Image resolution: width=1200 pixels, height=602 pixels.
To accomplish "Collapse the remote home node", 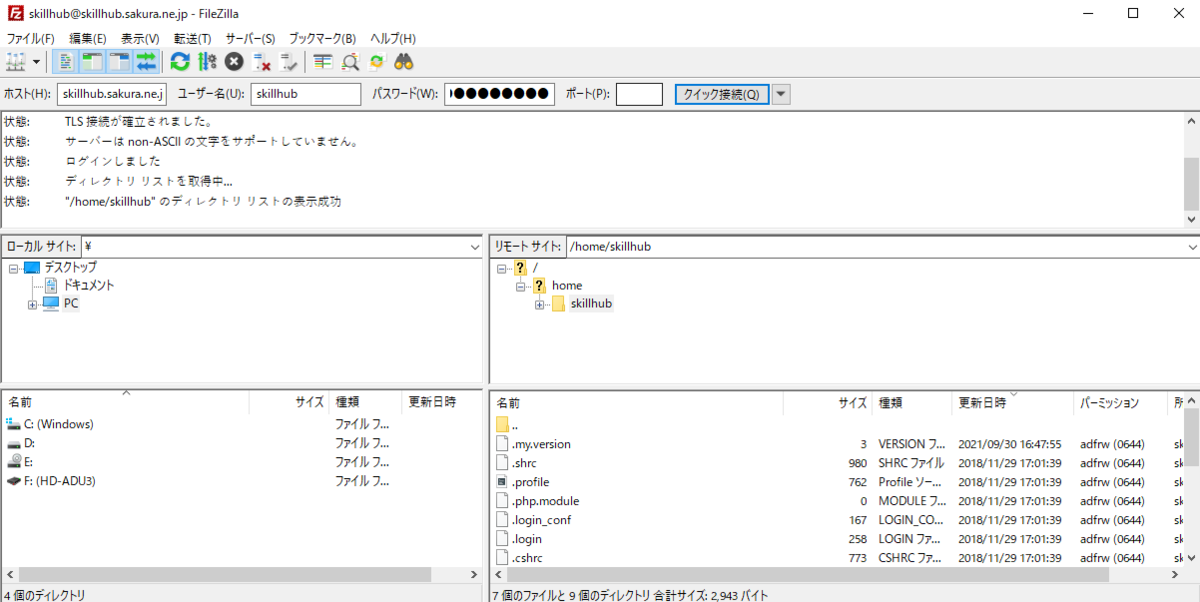I will (520, 286).
